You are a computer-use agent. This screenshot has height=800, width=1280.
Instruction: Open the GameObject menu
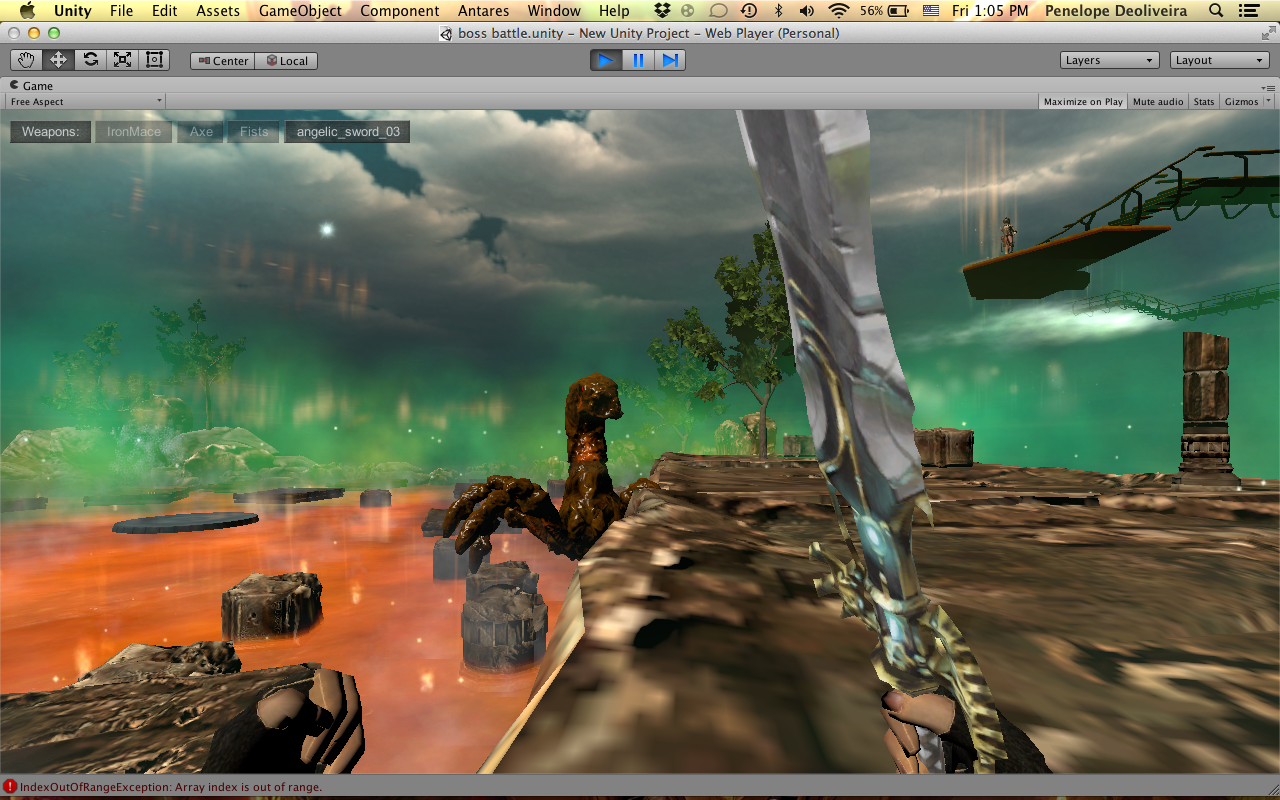[300, 11]
